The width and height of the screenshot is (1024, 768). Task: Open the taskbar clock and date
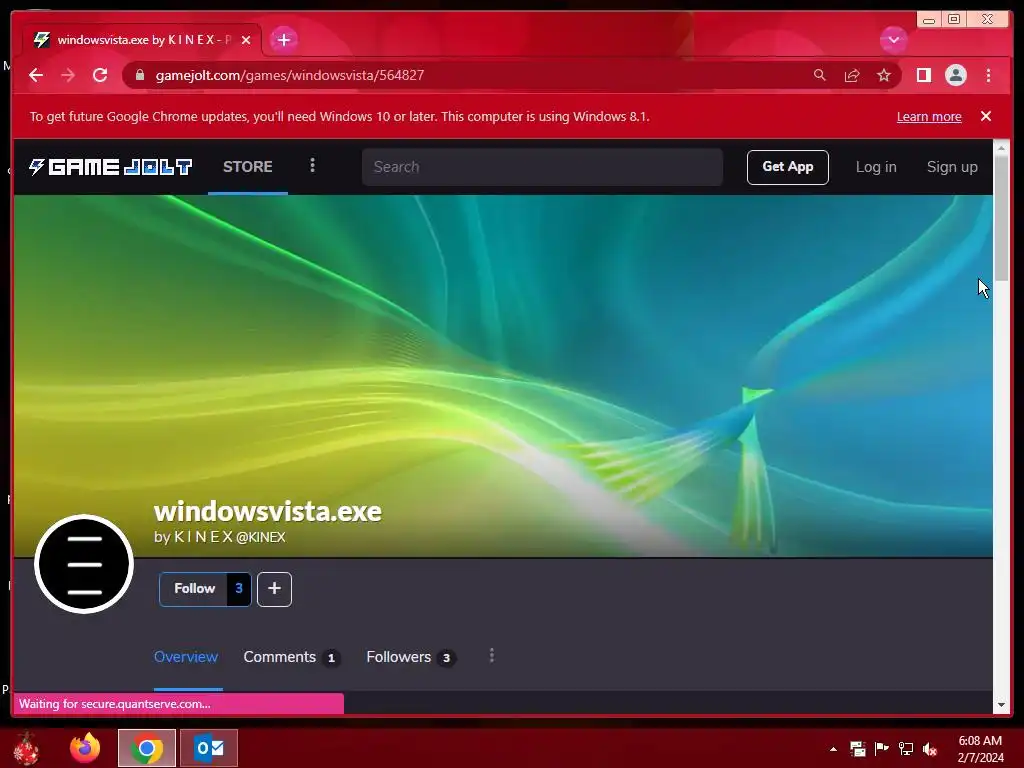coord(980,749)
